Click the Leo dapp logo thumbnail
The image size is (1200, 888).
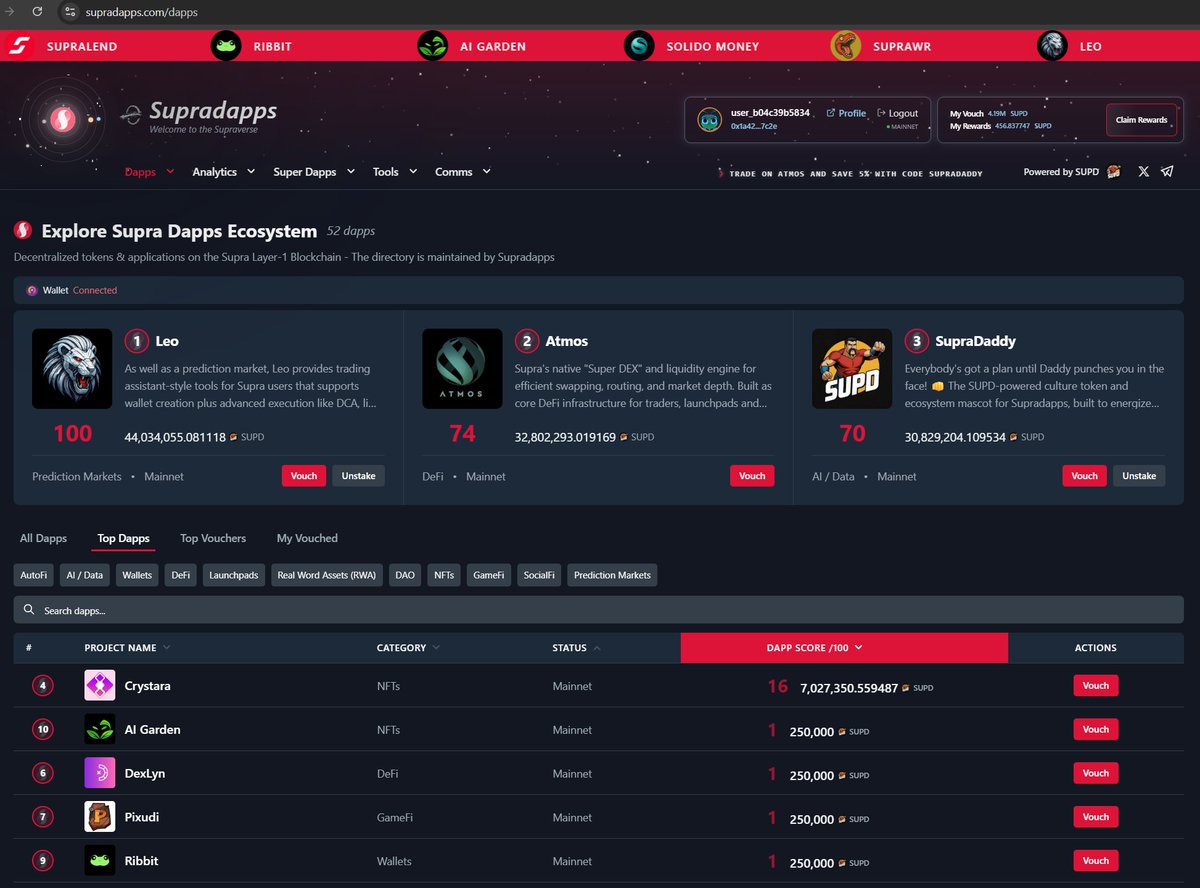click(72, 369)
